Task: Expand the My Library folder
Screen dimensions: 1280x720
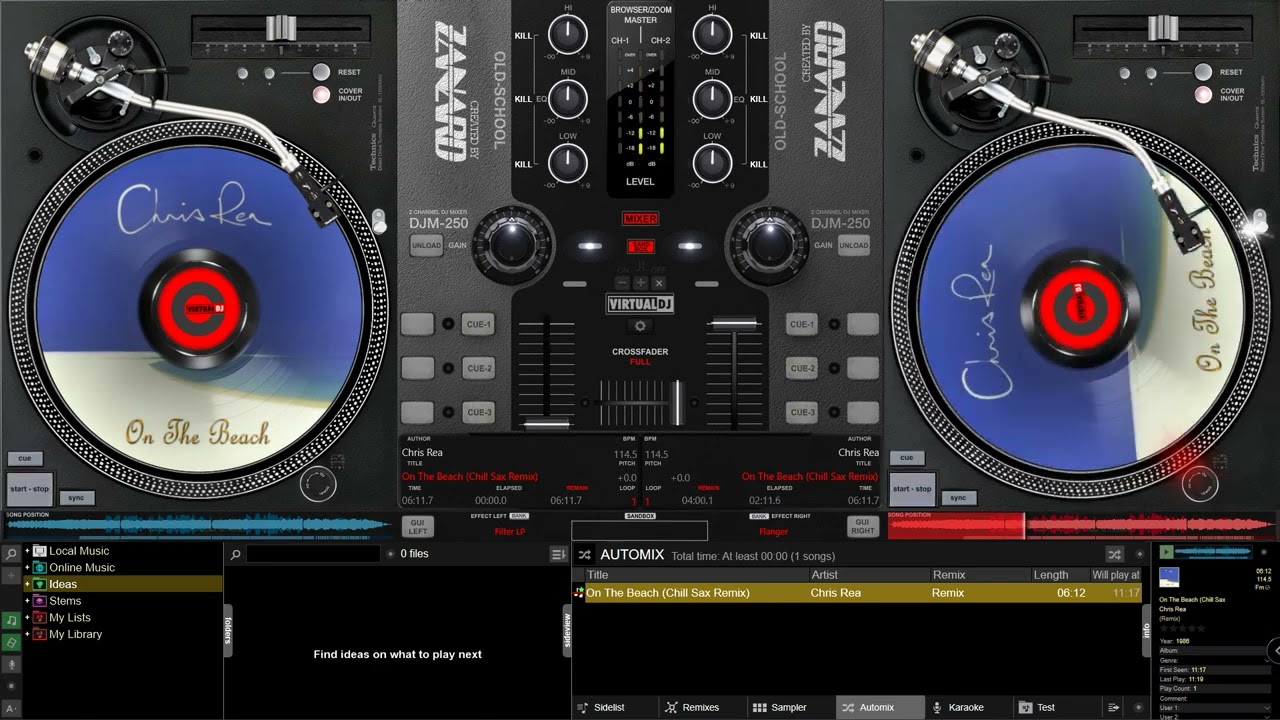Action: 27,634
